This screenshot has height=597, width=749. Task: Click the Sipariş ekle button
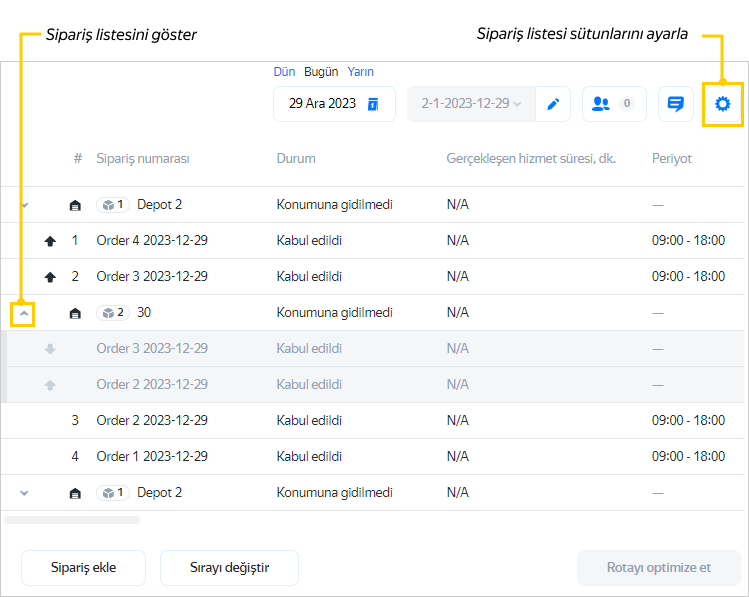84,568
